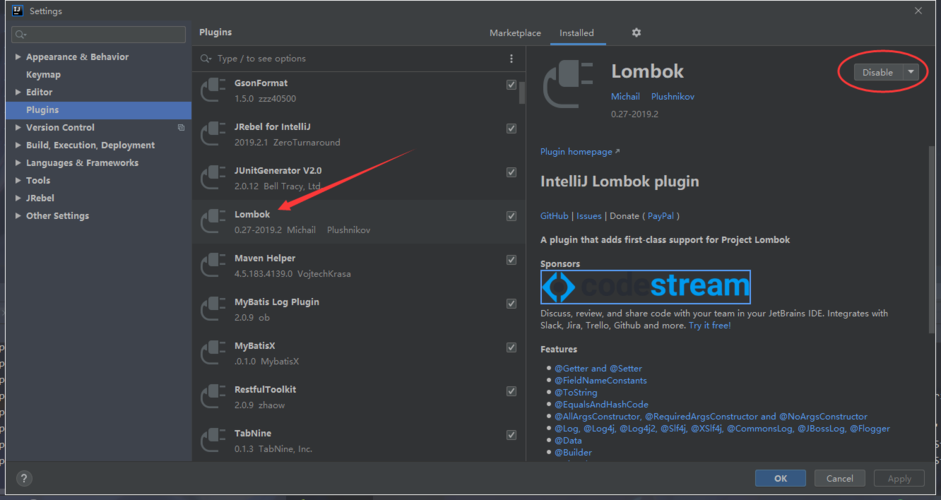Click the Disable plugin button

point(879,72)
